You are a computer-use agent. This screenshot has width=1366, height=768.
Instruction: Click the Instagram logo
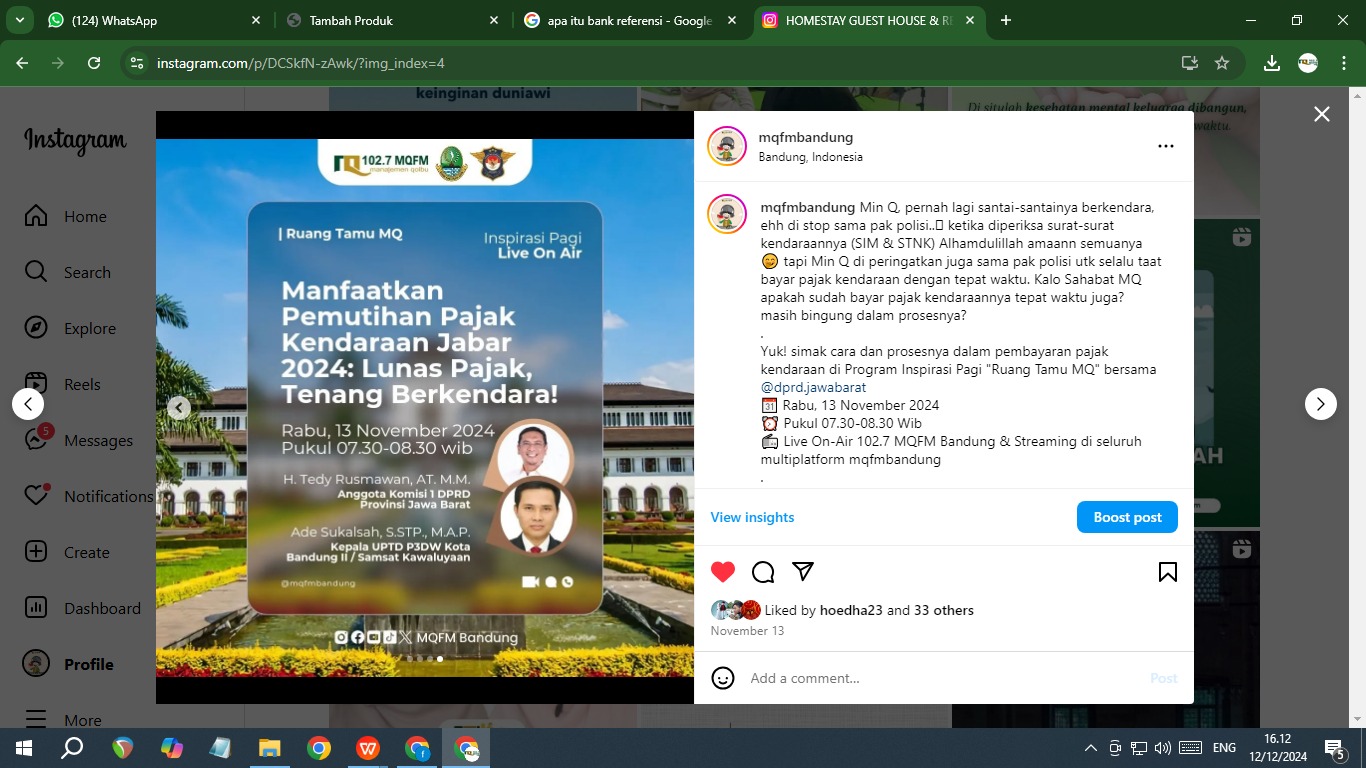[75, 141]
